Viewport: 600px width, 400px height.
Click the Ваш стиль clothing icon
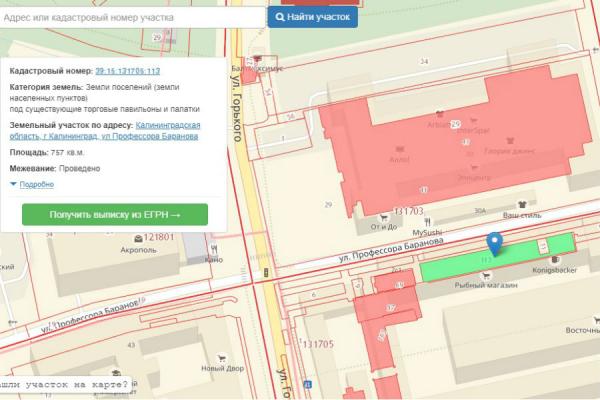(x=520, y=204)
